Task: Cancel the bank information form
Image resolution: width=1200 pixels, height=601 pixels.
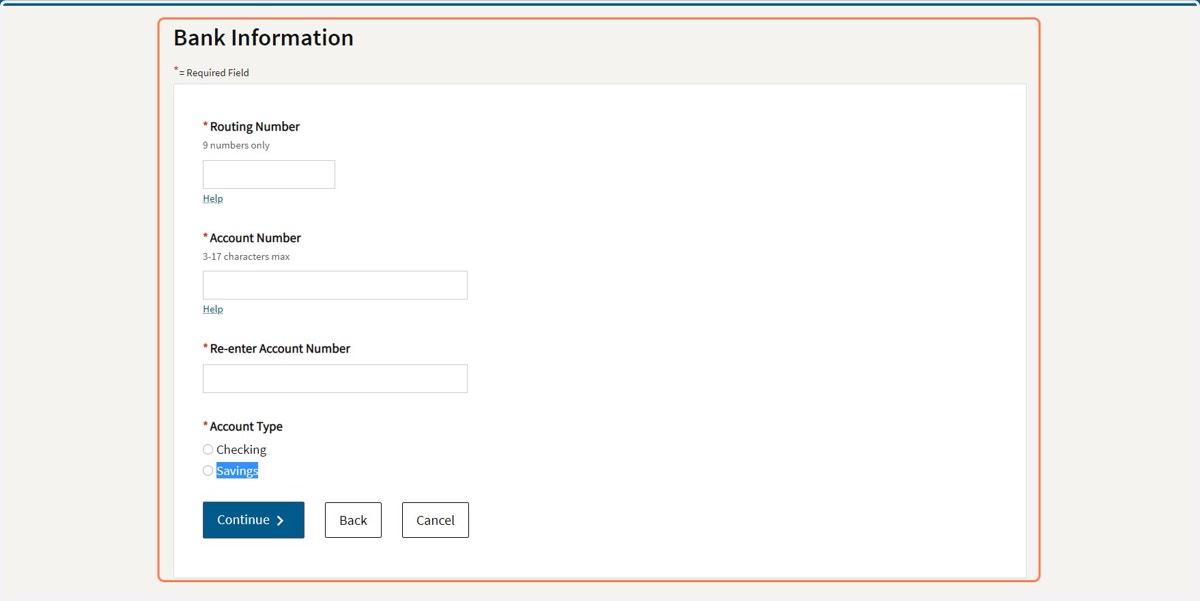Action: click(x=435, y=520)
